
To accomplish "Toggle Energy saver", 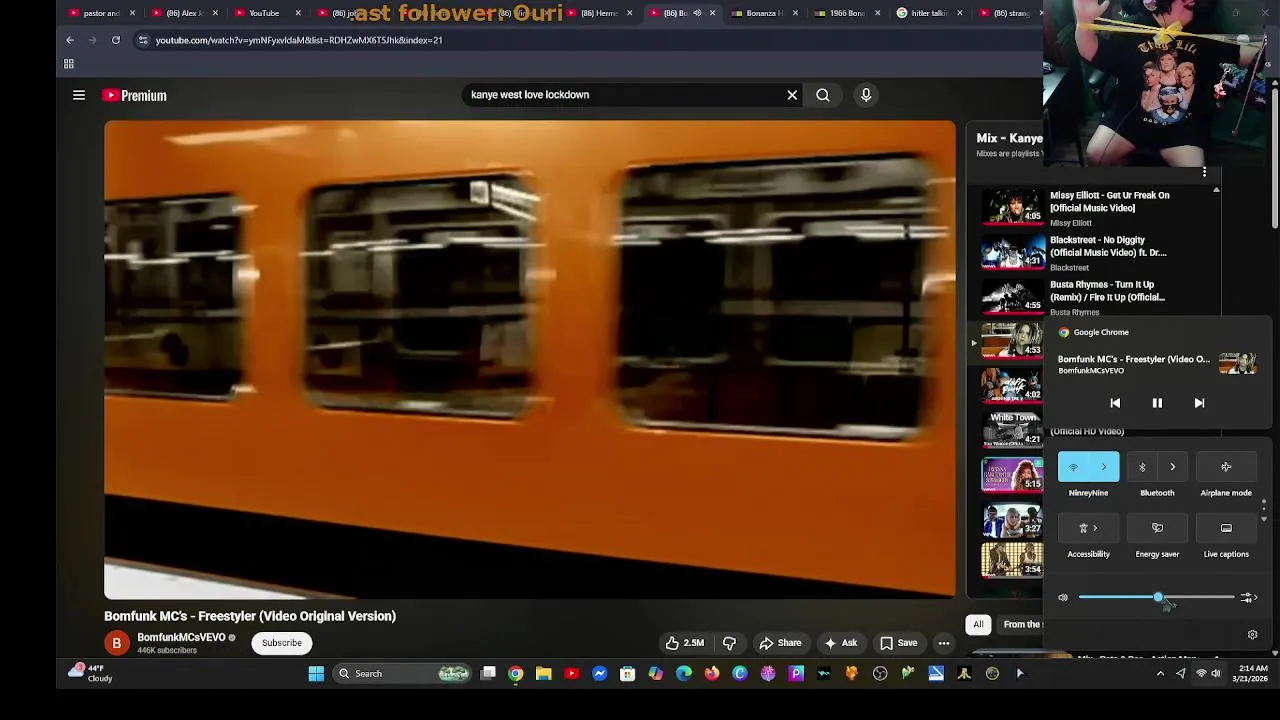I will click(x=1157, y=528).
